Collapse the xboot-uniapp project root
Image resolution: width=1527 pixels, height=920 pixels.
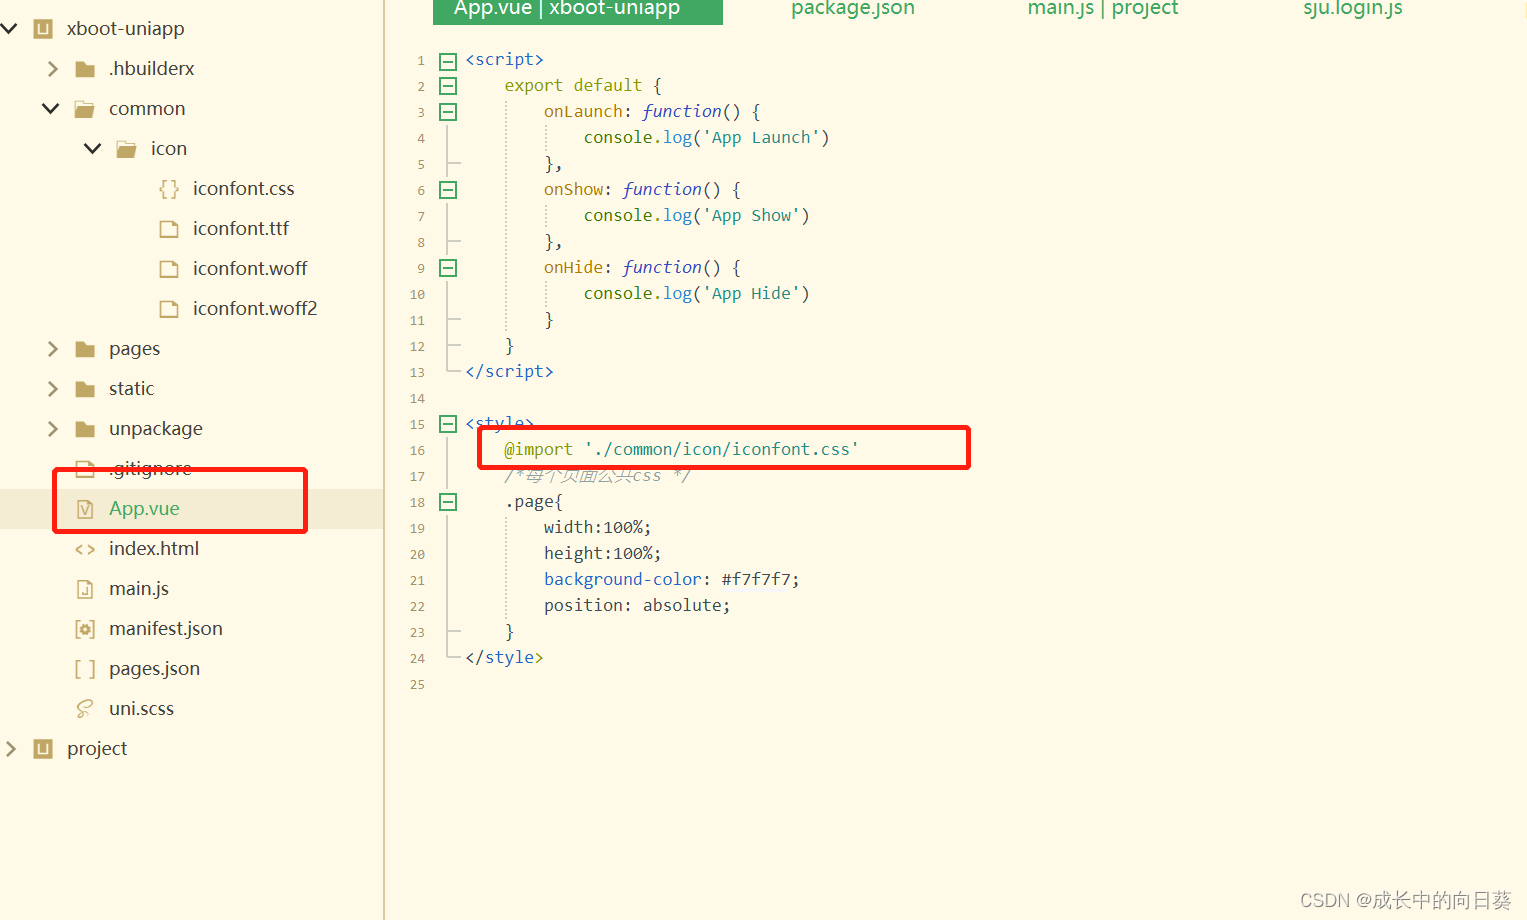tap(10, 28)
